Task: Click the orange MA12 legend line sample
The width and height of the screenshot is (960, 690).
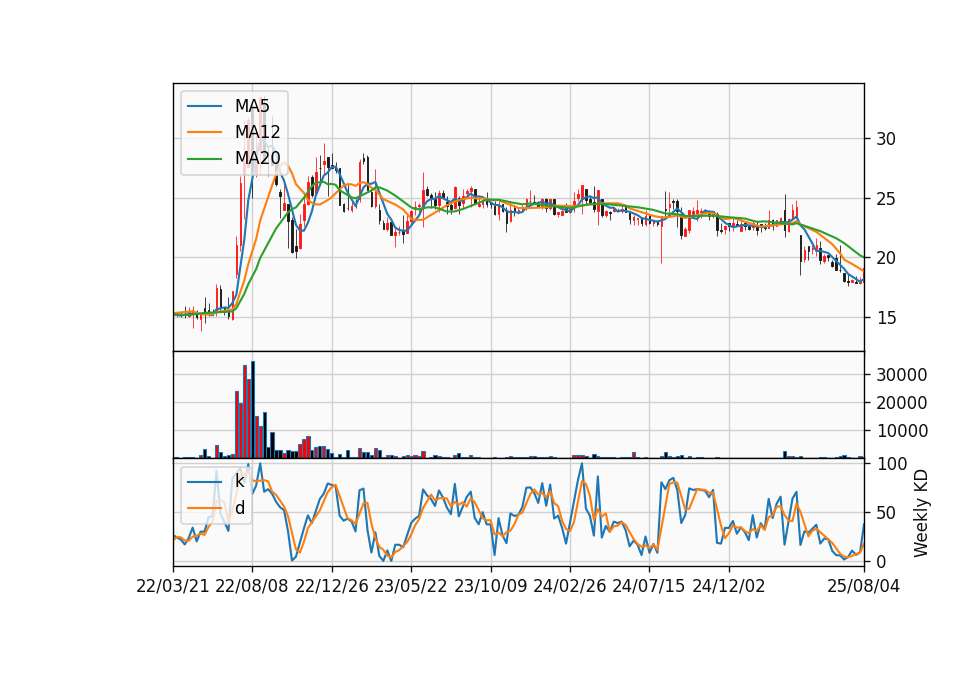Action: pos(204,132)
